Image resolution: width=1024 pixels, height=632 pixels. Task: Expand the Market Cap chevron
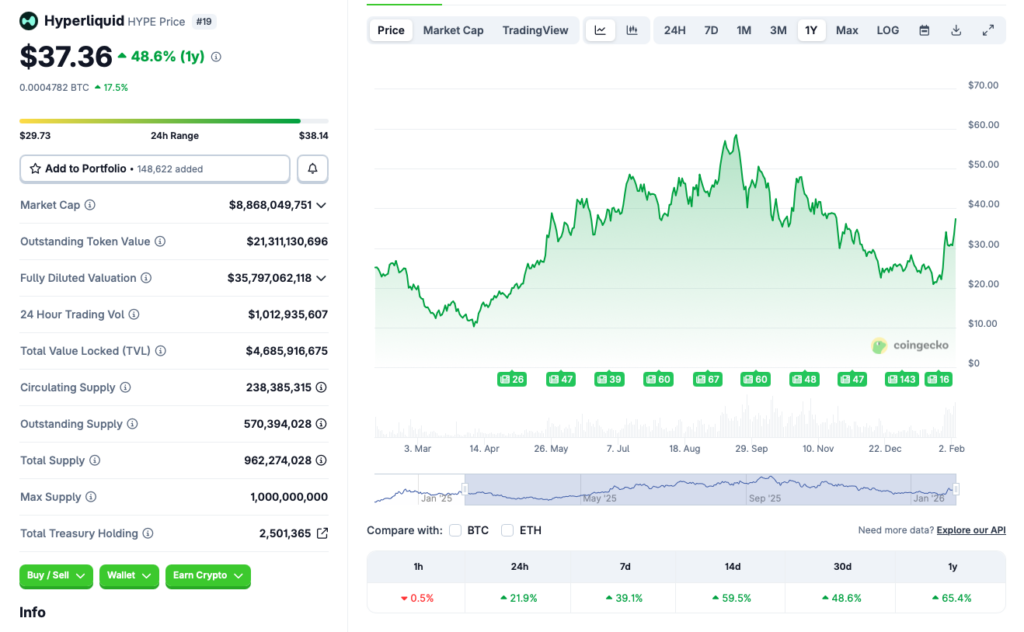(321, 205)
